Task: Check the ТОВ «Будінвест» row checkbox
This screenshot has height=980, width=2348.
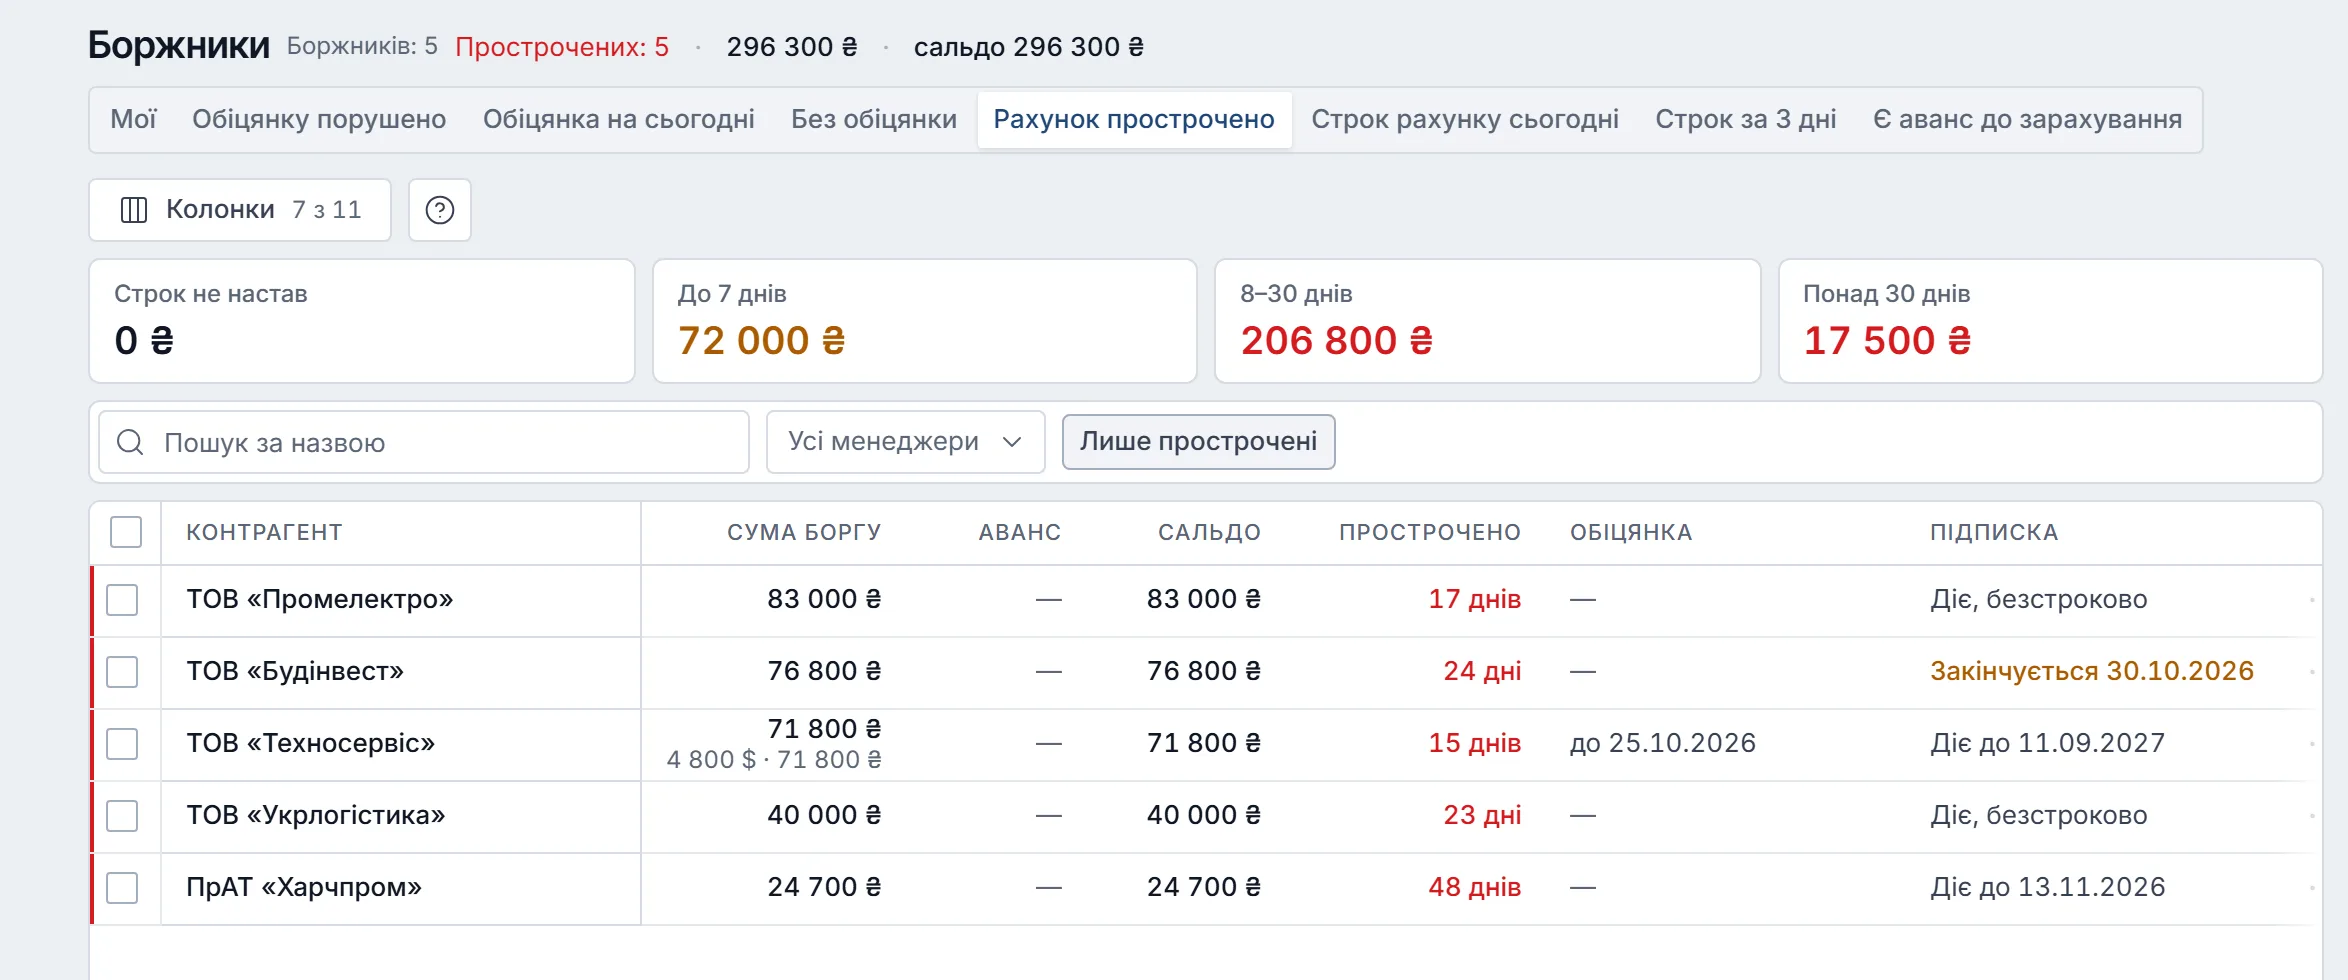Action: tap(122, 672)
